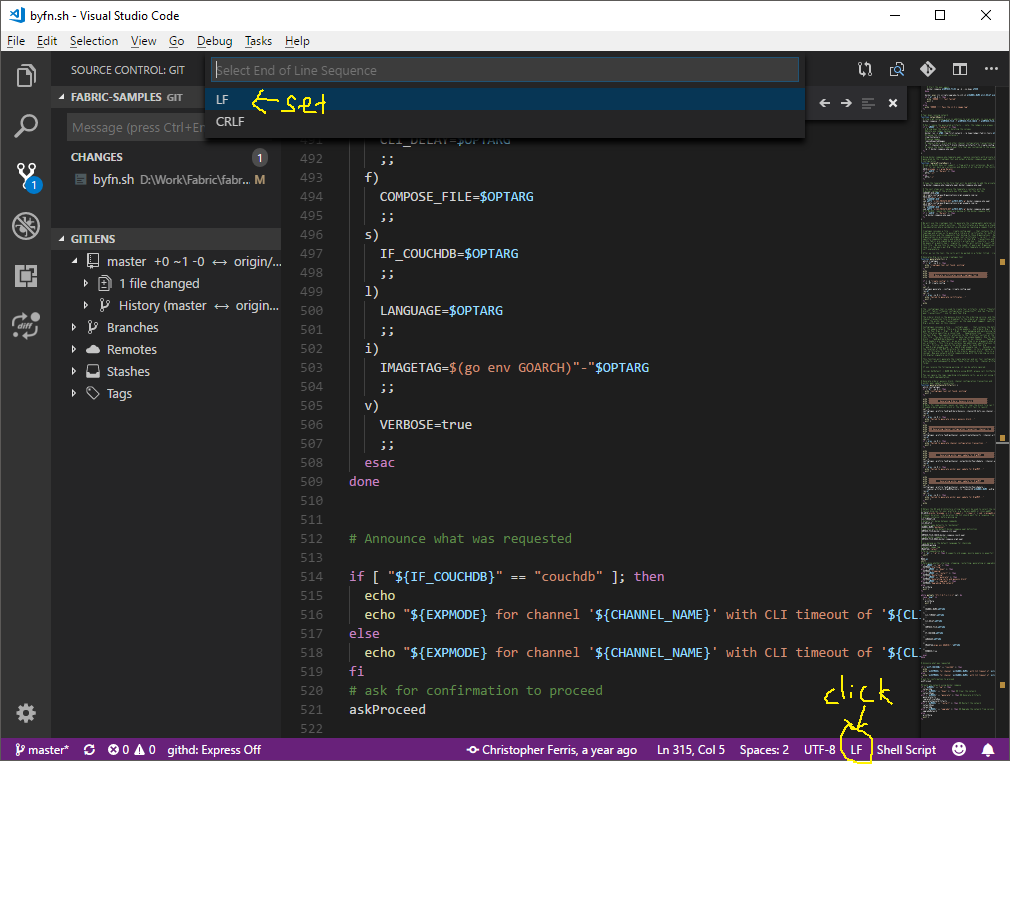Open the Explorer view in activity bar
This screenshot has height=902, width=1010.
point(26,76)
